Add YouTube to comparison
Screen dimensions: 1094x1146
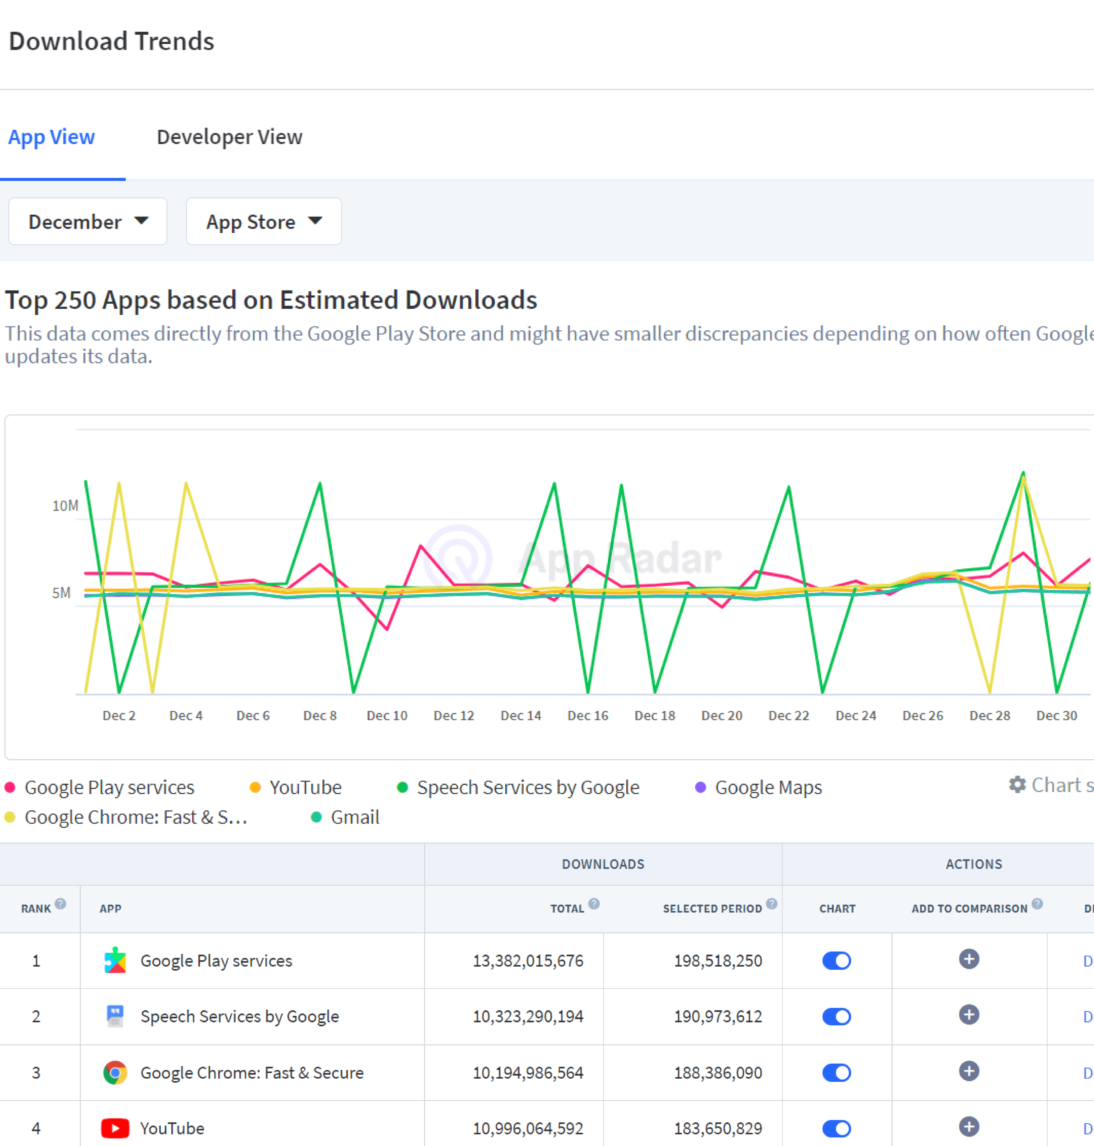pos(969,1127)
